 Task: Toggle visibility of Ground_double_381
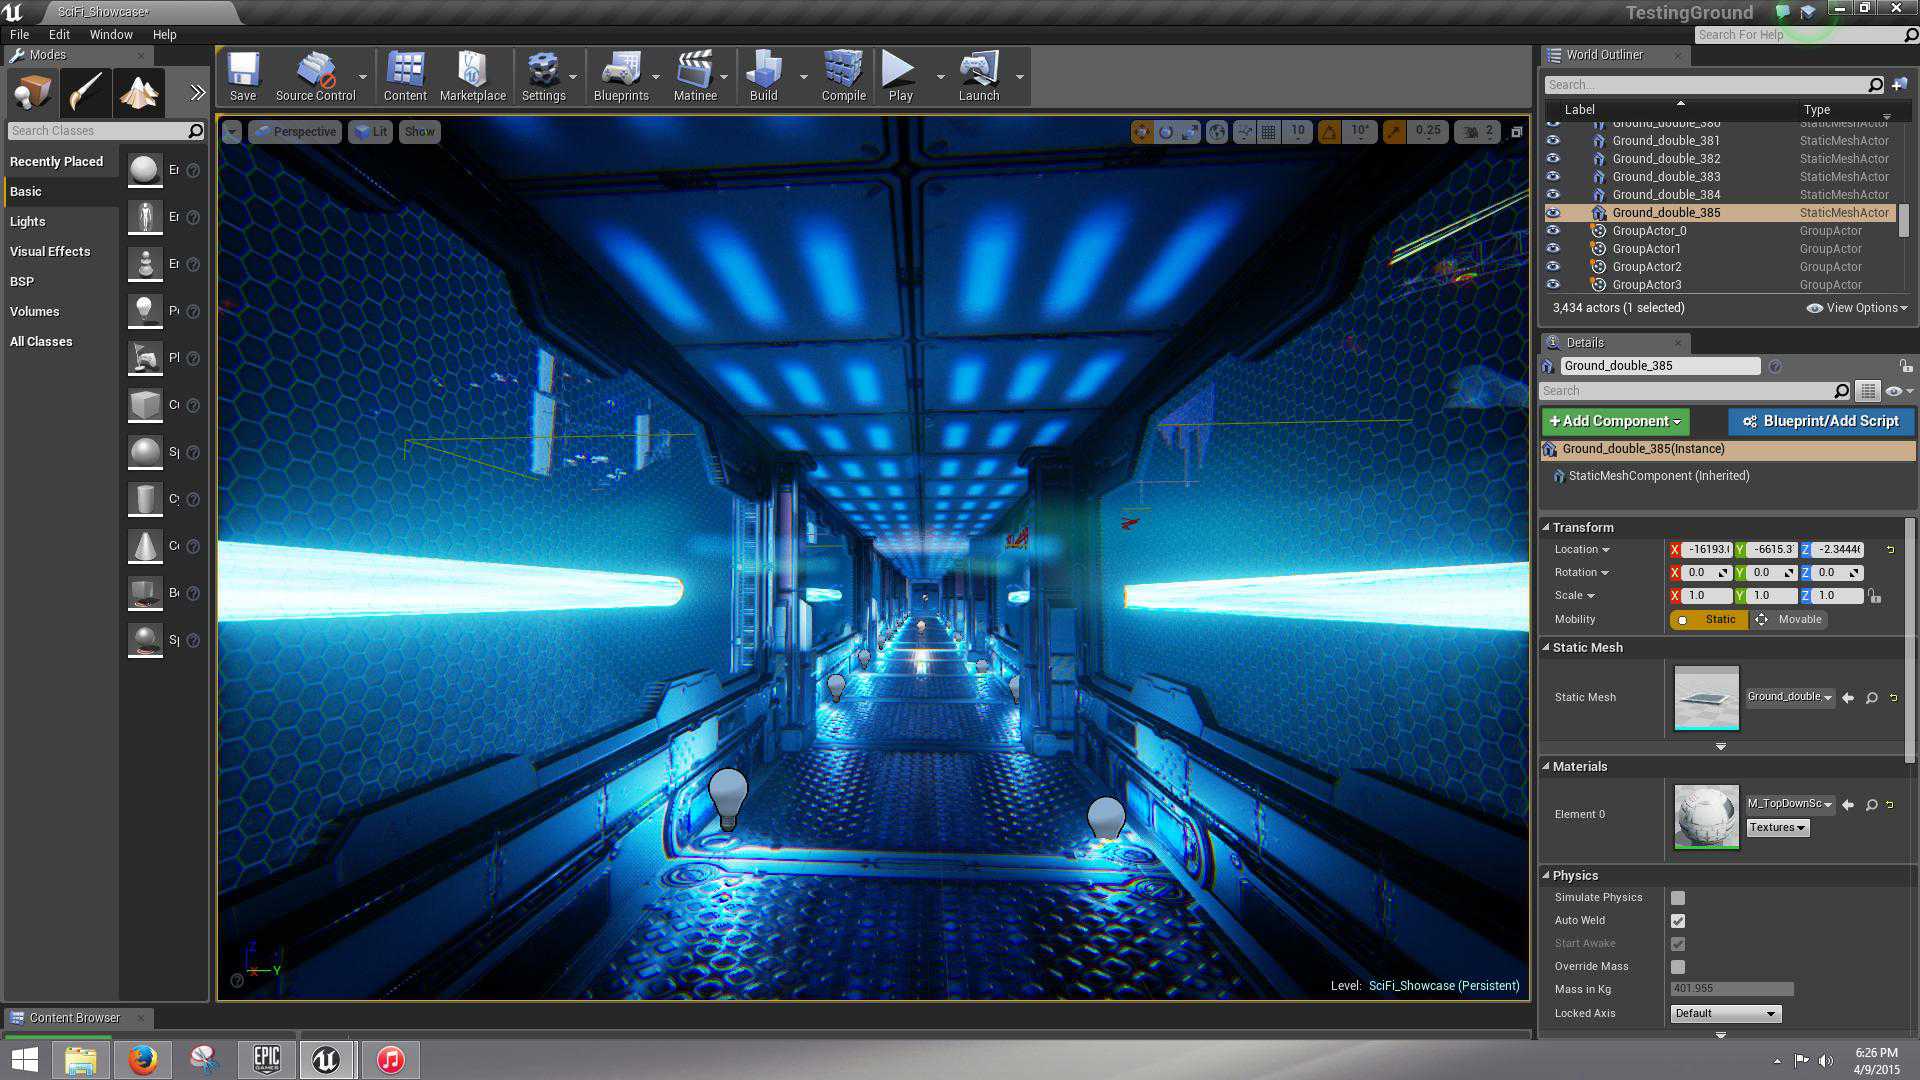1553,141
